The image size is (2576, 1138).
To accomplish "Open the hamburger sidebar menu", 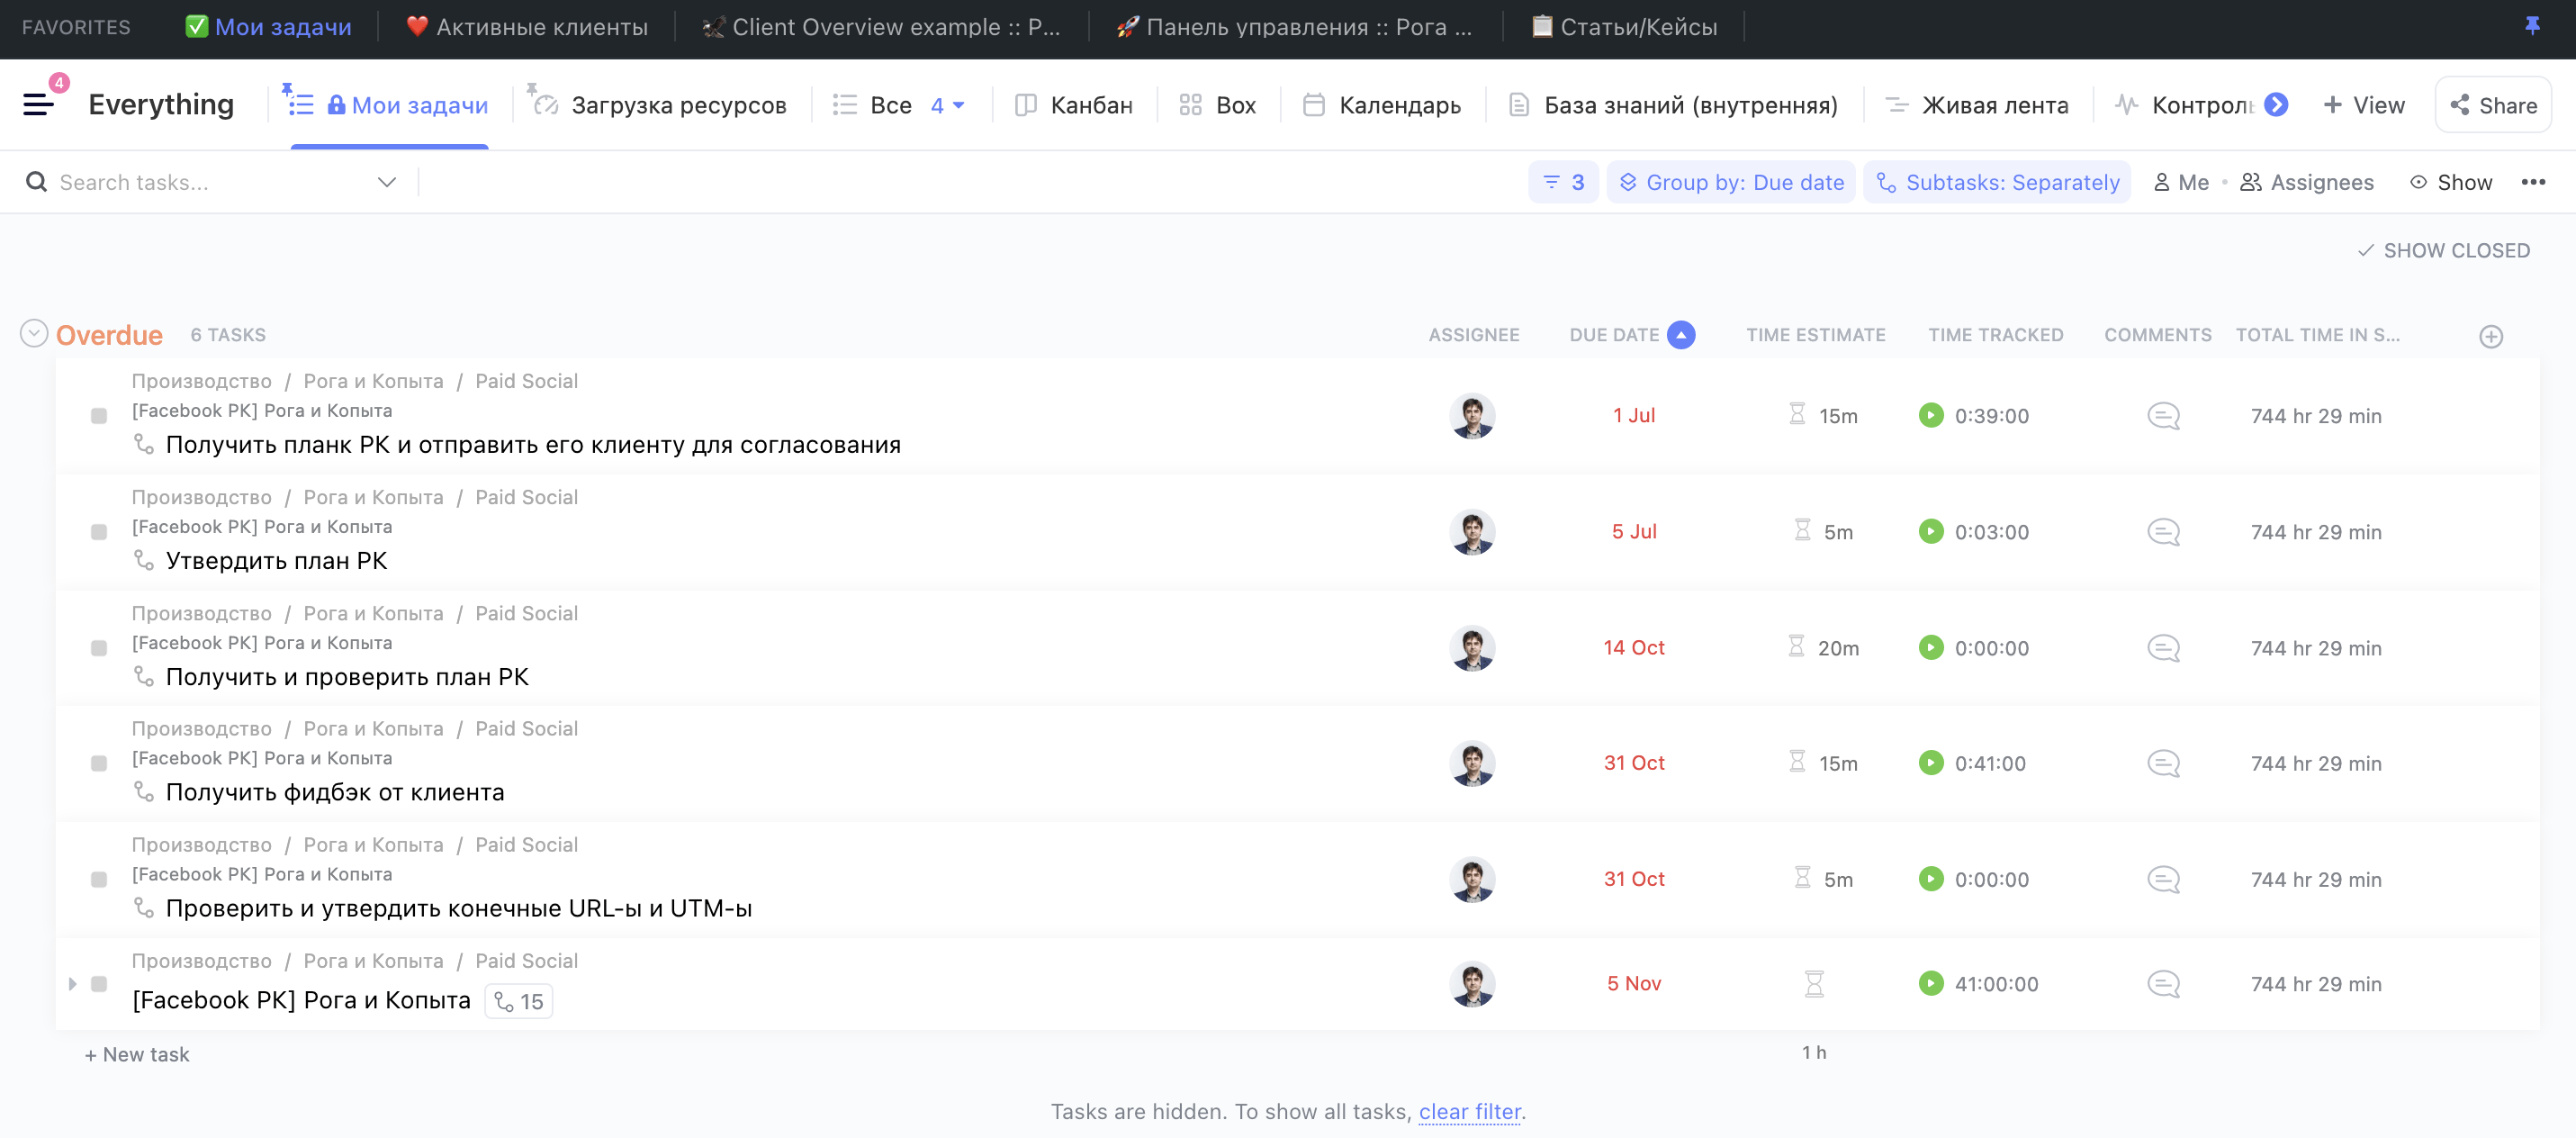I will (38, 104).
